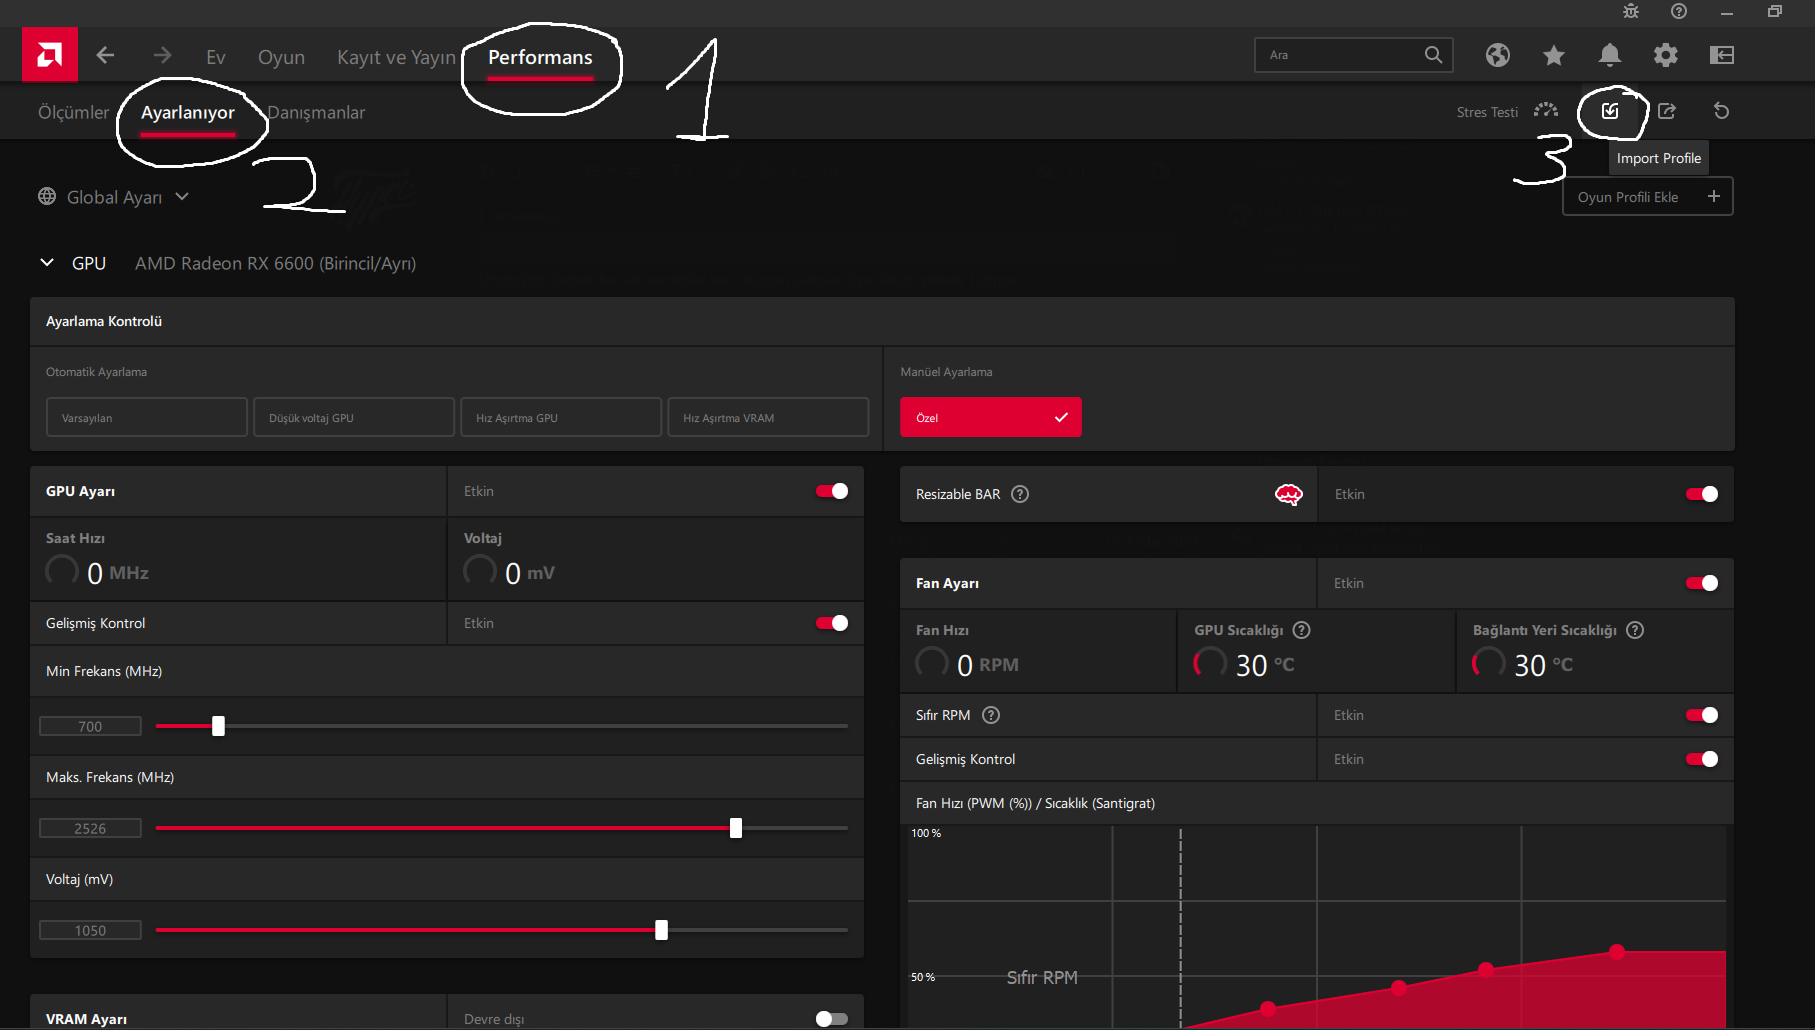Open the Kayıt ve Yayın tab
Image resolution: width=1815 pixels, height=1030 pixels.
point(396,57)
